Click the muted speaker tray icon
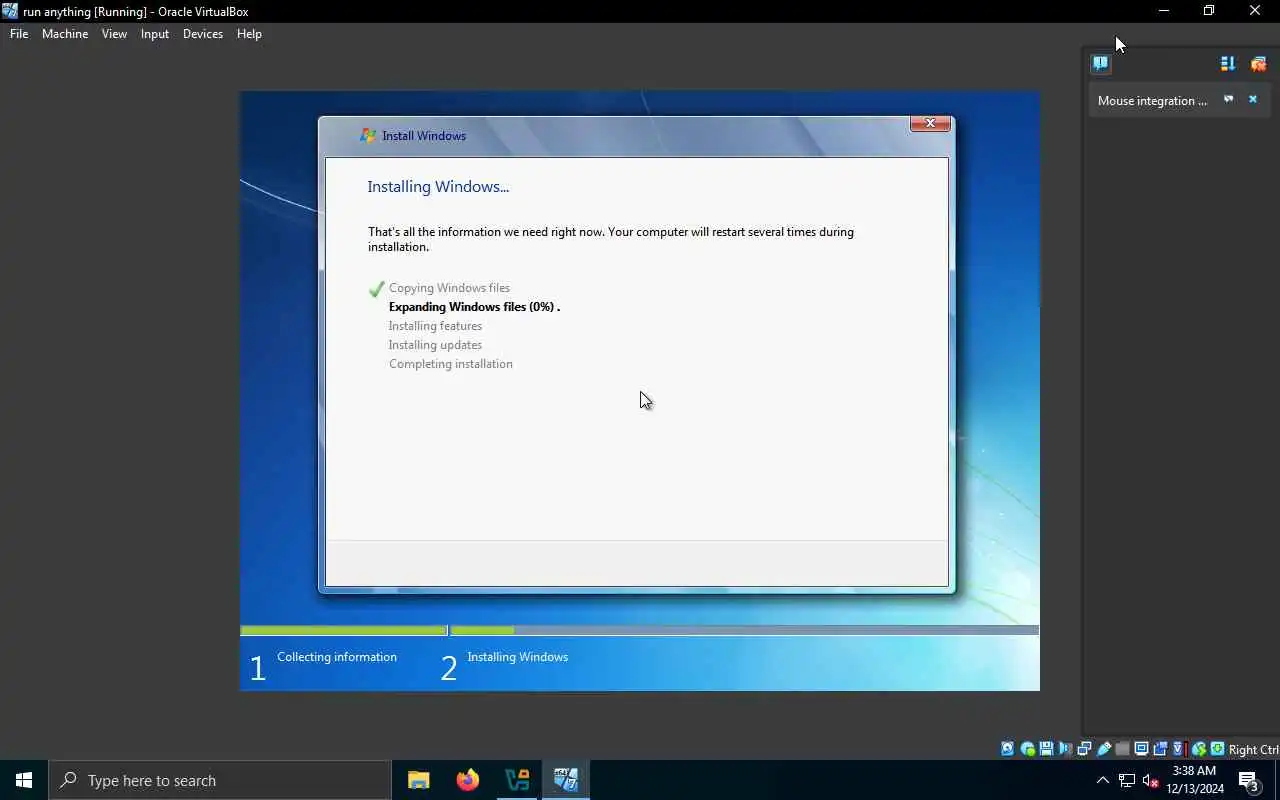The width and height of the screenshot is (1280, 800). click(x=1150, y=780)
